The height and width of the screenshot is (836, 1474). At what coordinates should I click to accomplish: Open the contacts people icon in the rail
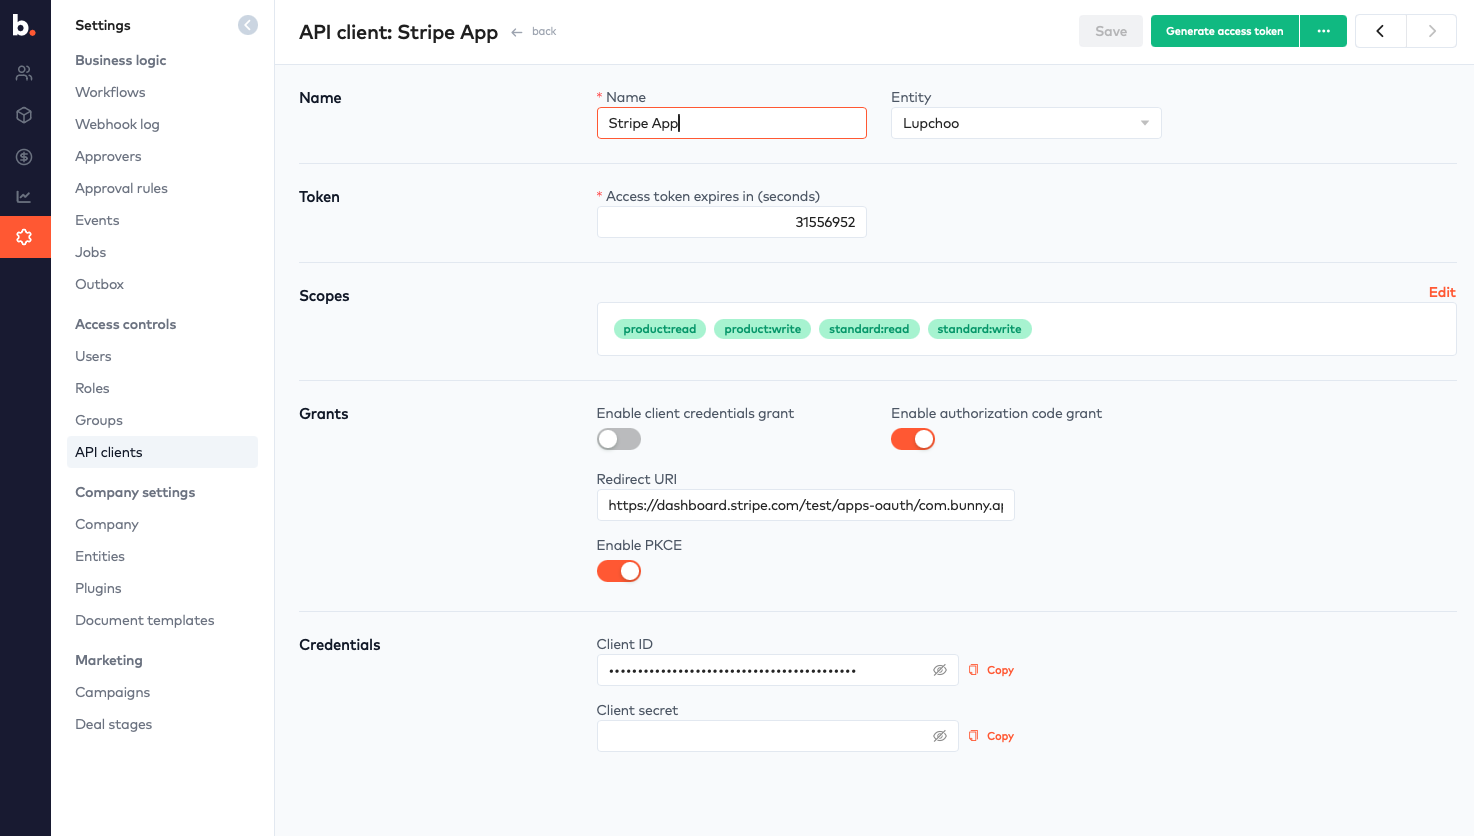(x=24, y=73)
